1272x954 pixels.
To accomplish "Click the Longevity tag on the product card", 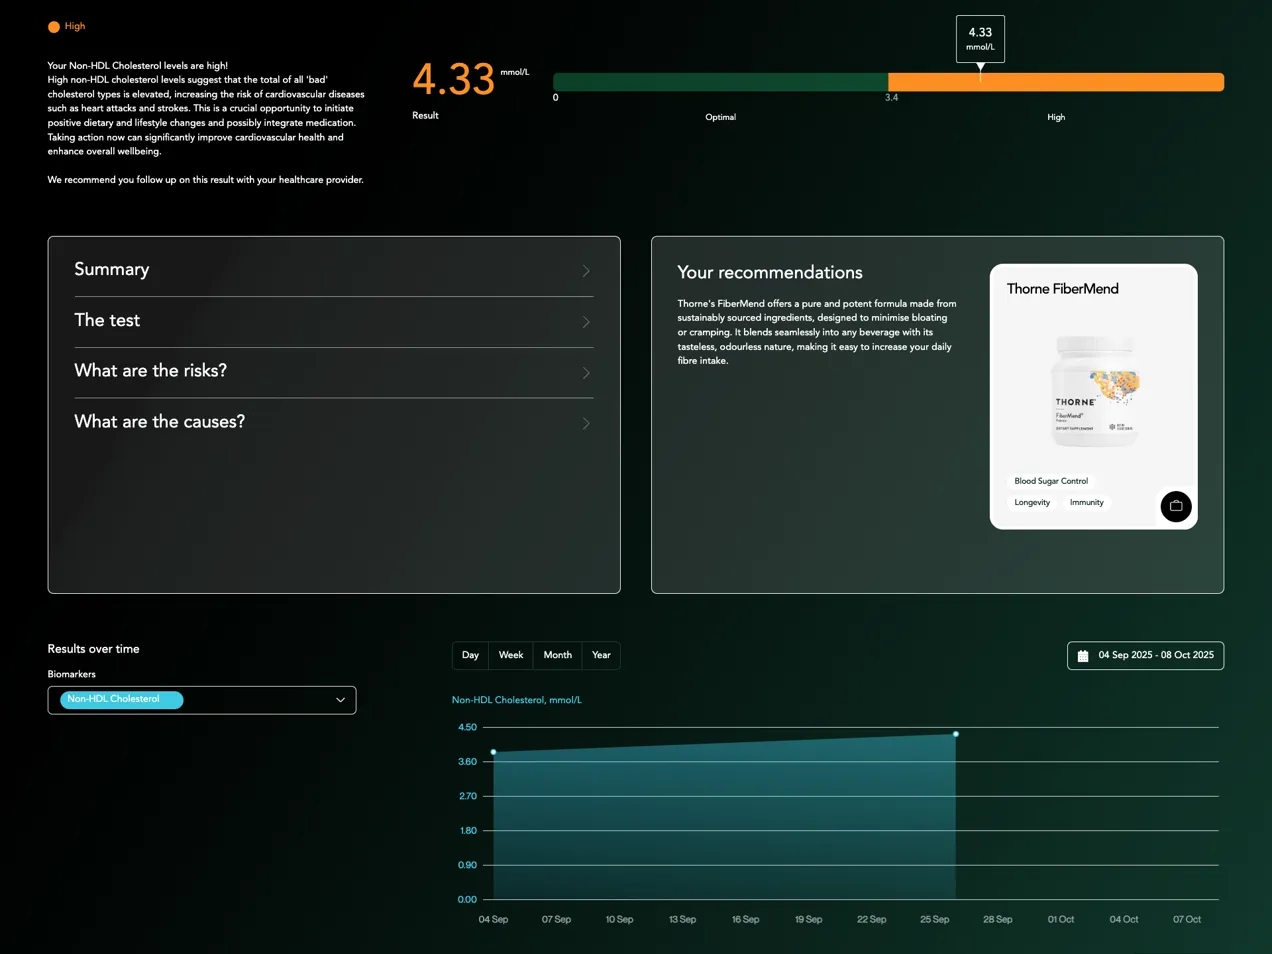I will click(1032, 502).
